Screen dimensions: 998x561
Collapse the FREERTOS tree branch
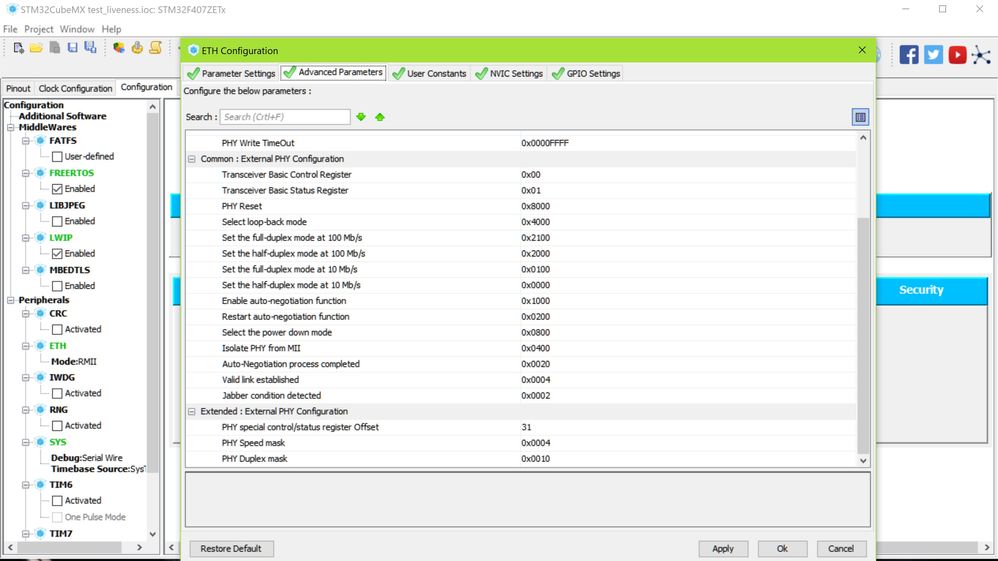(25, 173)
